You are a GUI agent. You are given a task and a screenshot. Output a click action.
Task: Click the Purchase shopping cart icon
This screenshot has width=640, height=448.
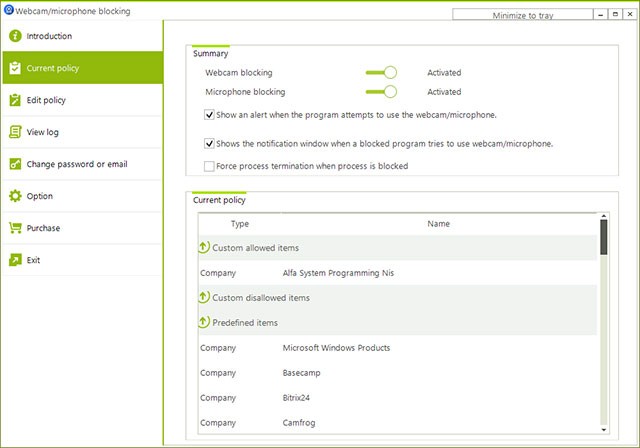[x=15, y=228]
